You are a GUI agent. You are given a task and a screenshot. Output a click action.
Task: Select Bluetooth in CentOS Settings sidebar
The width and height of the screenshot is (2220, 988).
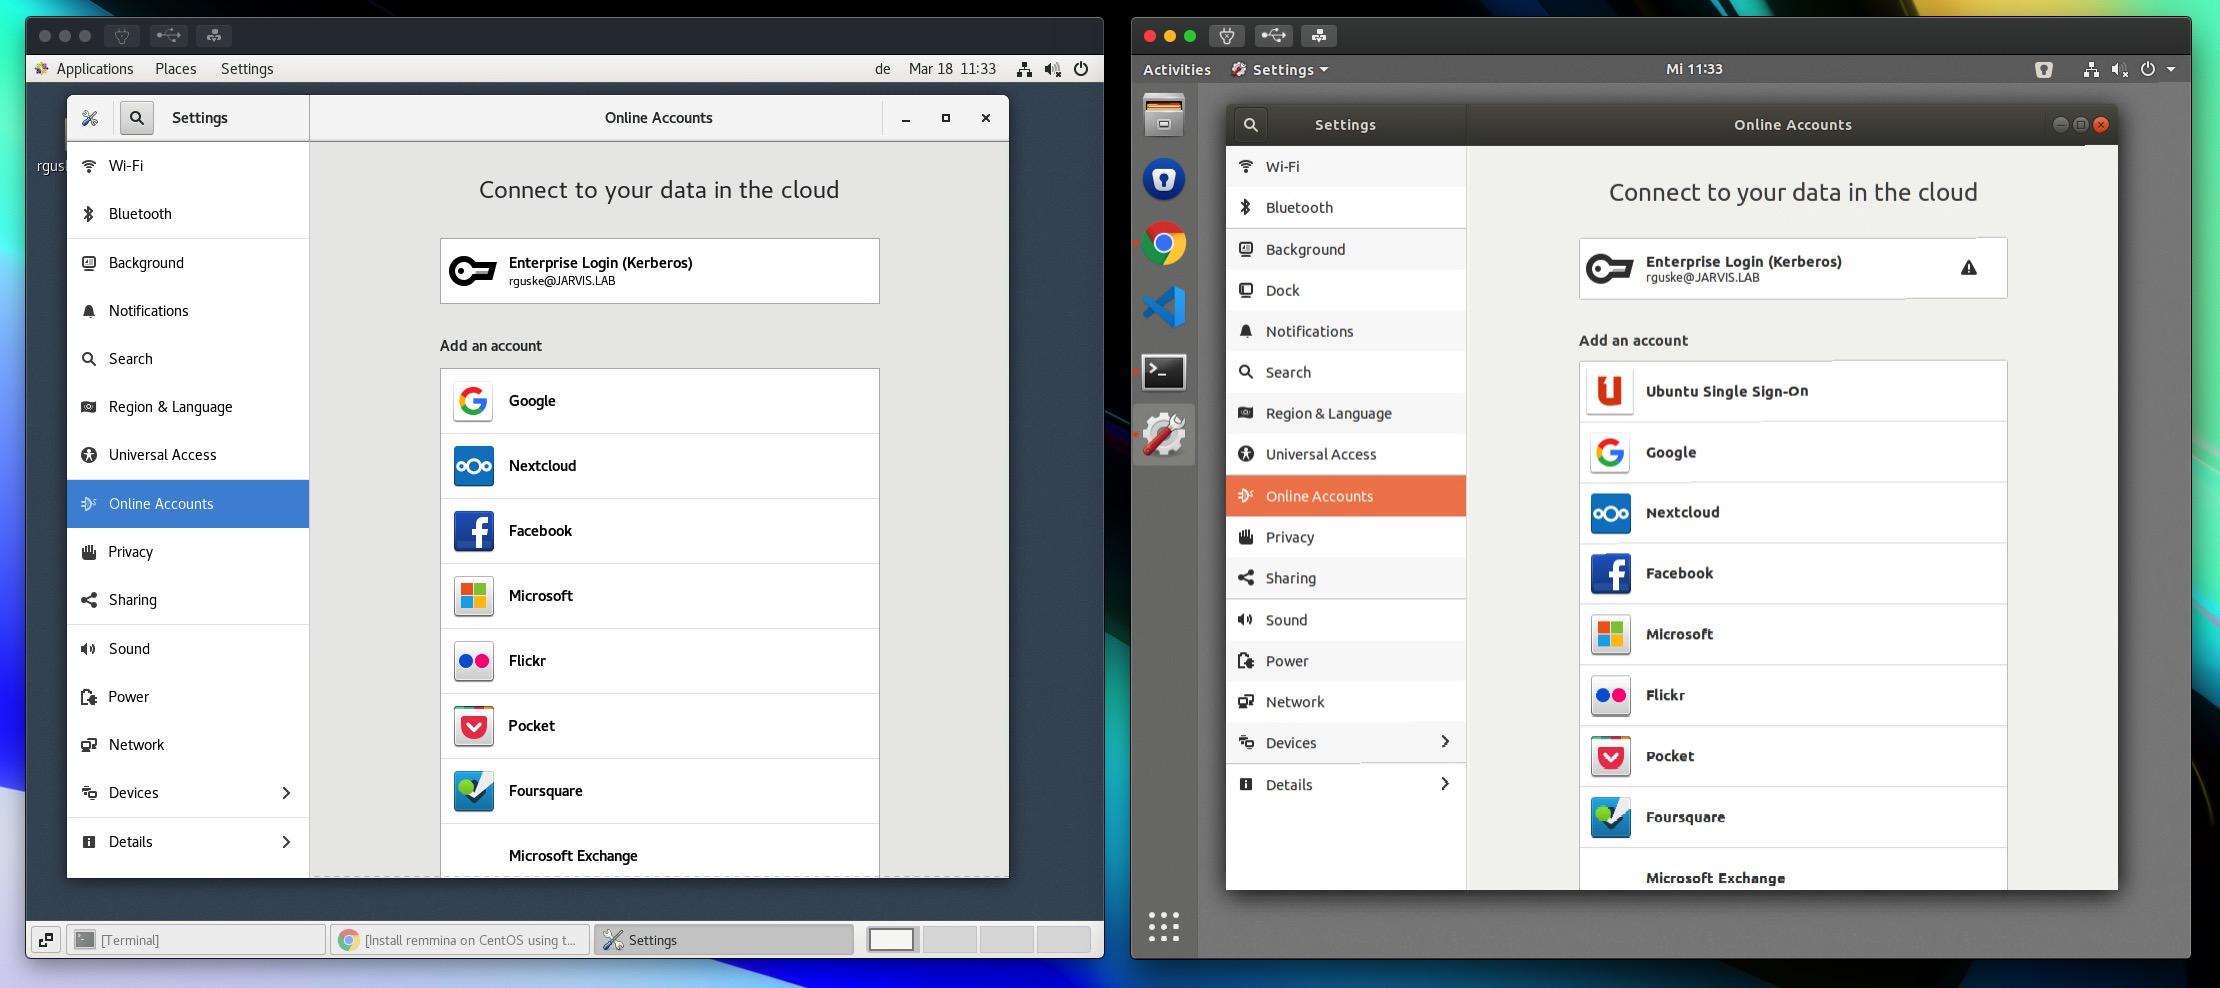(x=188, y=214)
